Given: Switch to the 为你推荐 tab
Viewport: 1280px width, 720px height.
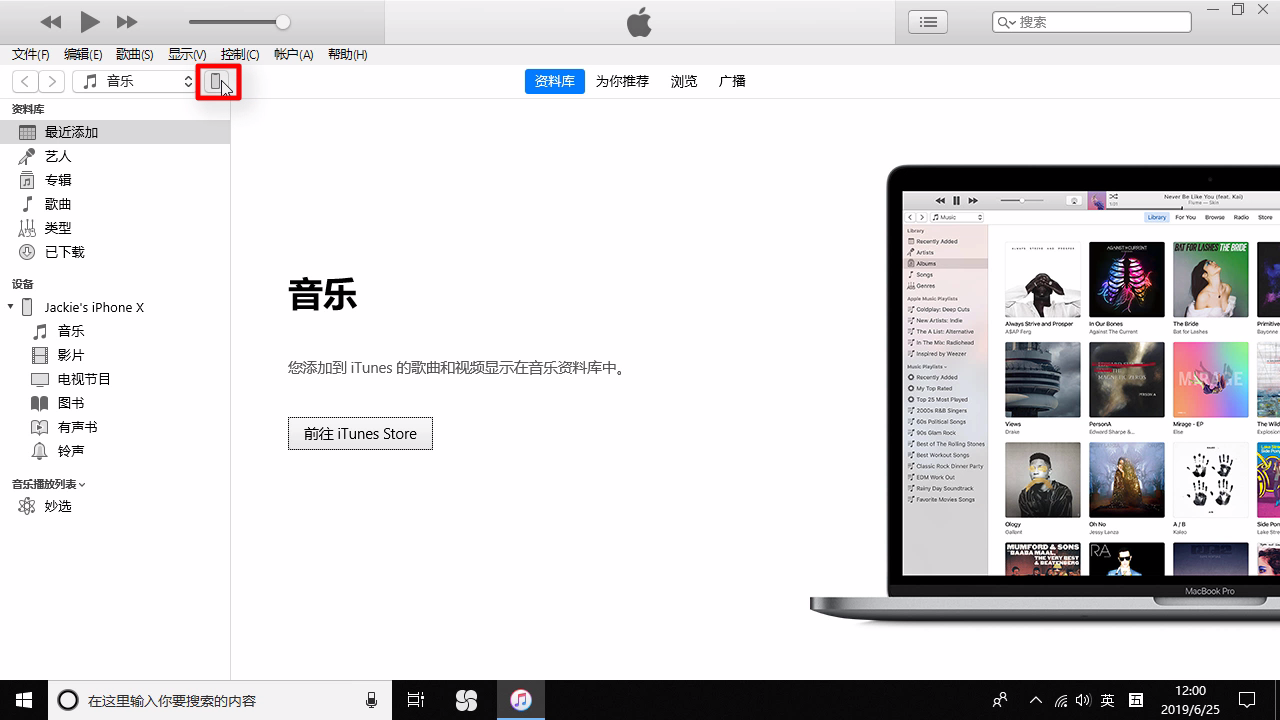Looking at the screenshot, I should (622, 82).
